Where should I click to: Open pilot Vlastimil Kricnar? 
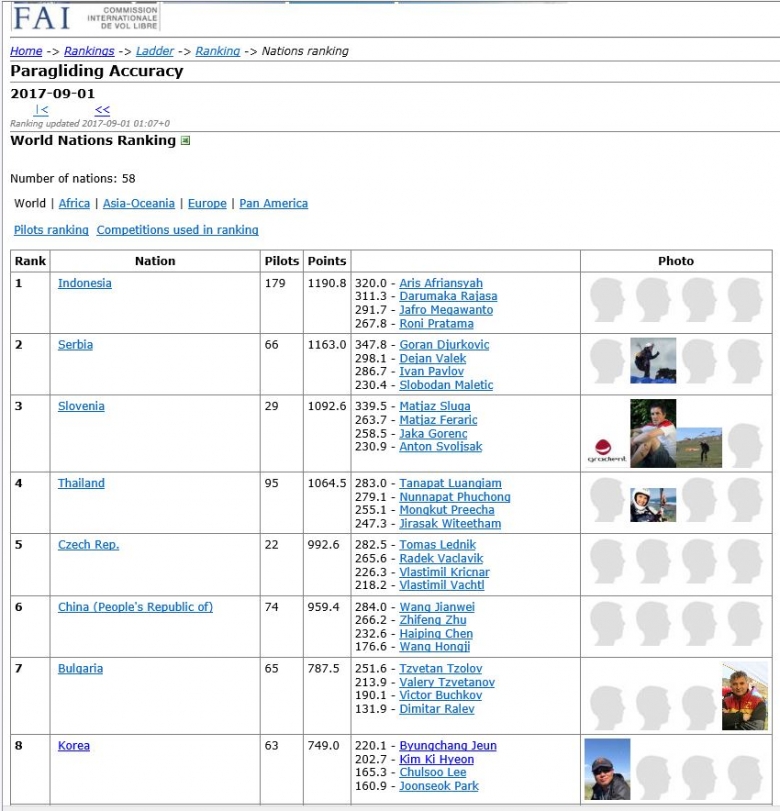point(444,572)
